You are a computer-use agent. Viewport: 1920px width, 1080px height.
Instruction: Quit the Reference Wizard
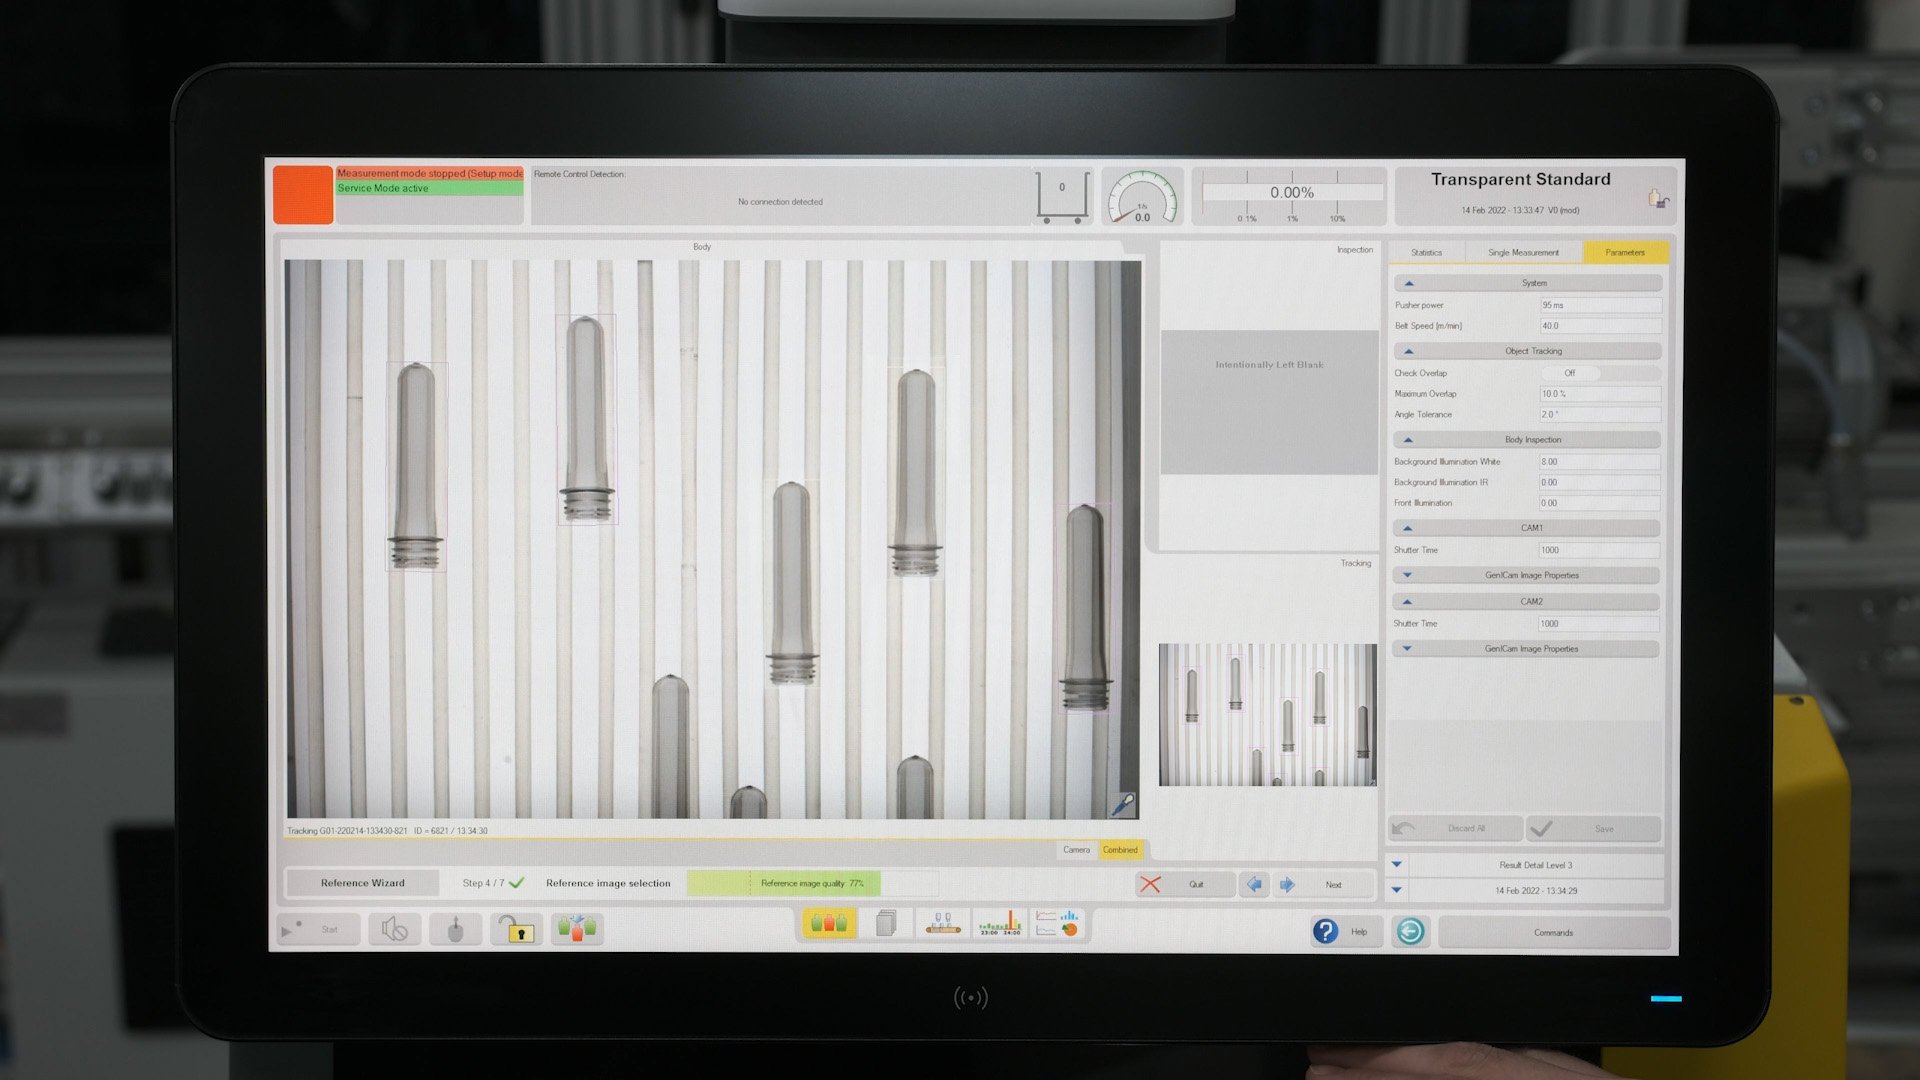[x=1185, y=884]
